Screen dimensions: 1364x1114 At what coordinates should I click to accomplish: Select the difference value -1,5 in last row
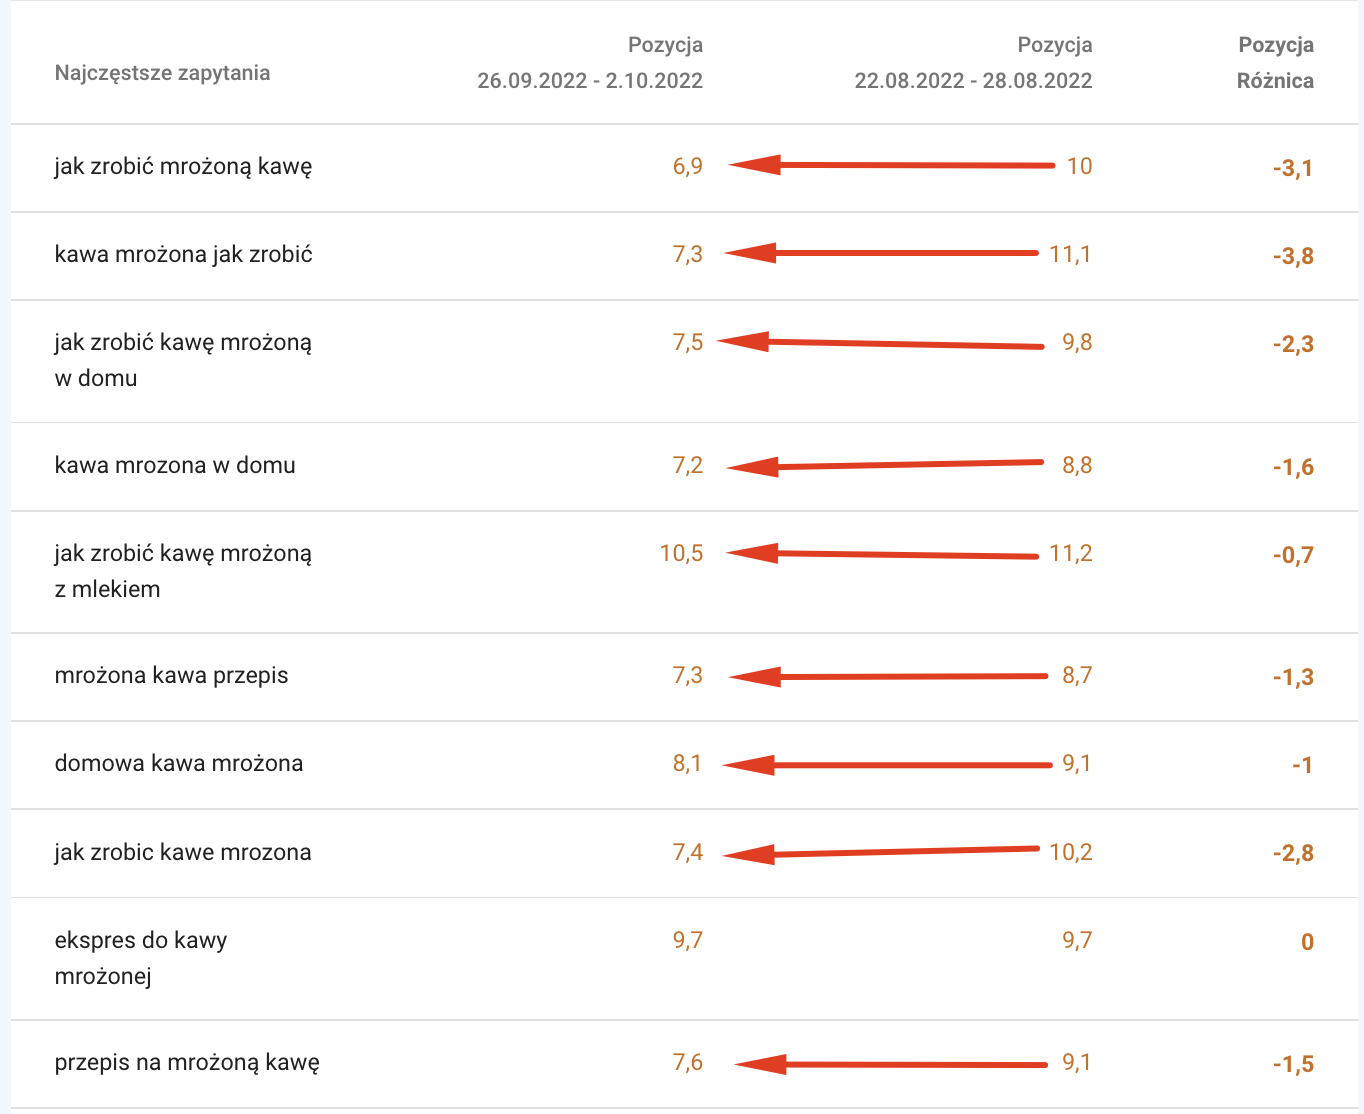pos(1293,1064)
